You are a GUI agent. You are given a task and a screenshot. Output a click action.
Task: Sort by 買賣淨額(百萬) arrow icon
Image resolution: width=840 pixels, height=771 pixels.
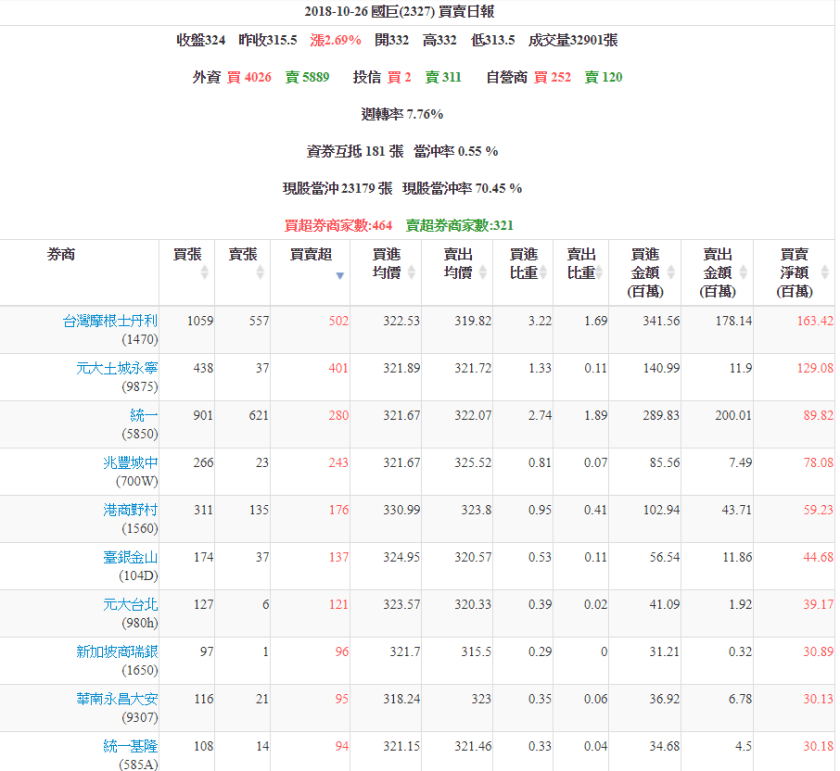tap(824, 272)
